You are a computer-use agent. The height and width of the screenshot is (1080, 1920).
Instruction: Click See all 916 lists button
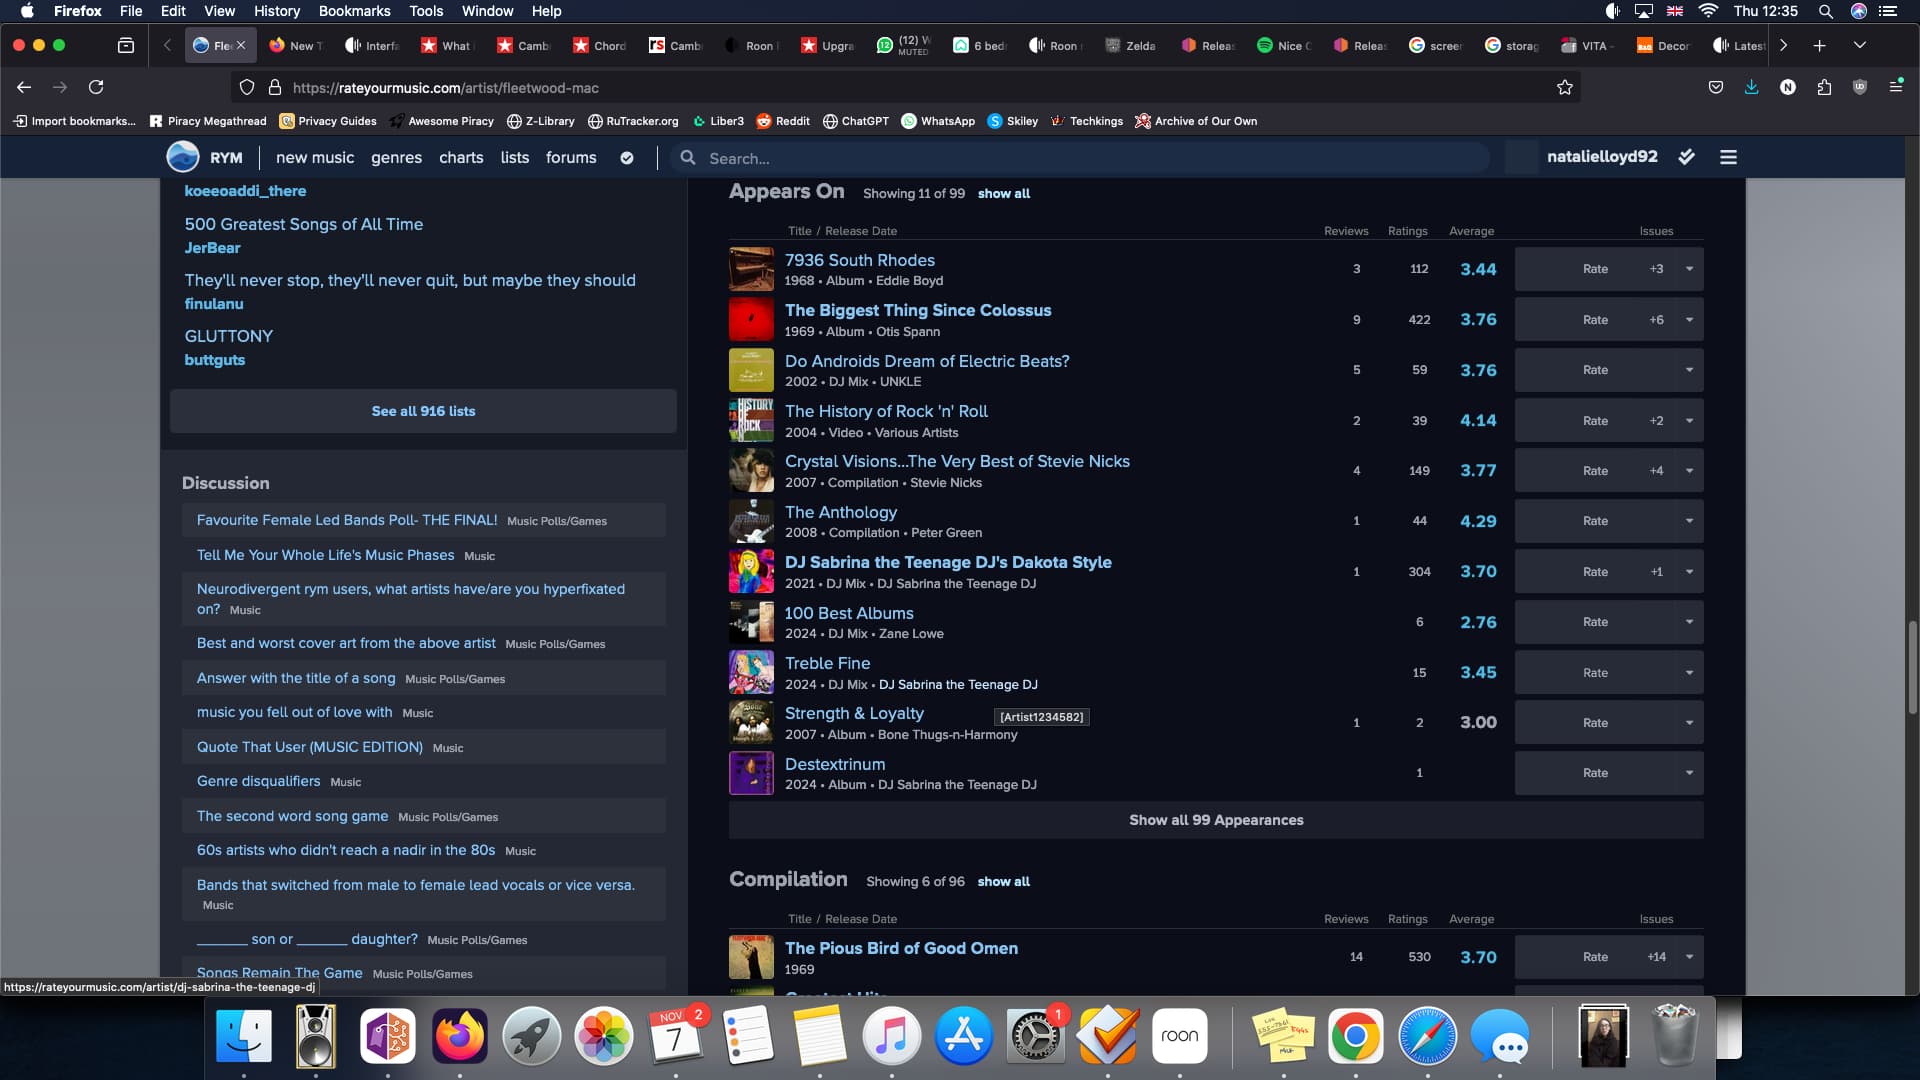pyautogui.click(x=423, y=411)
